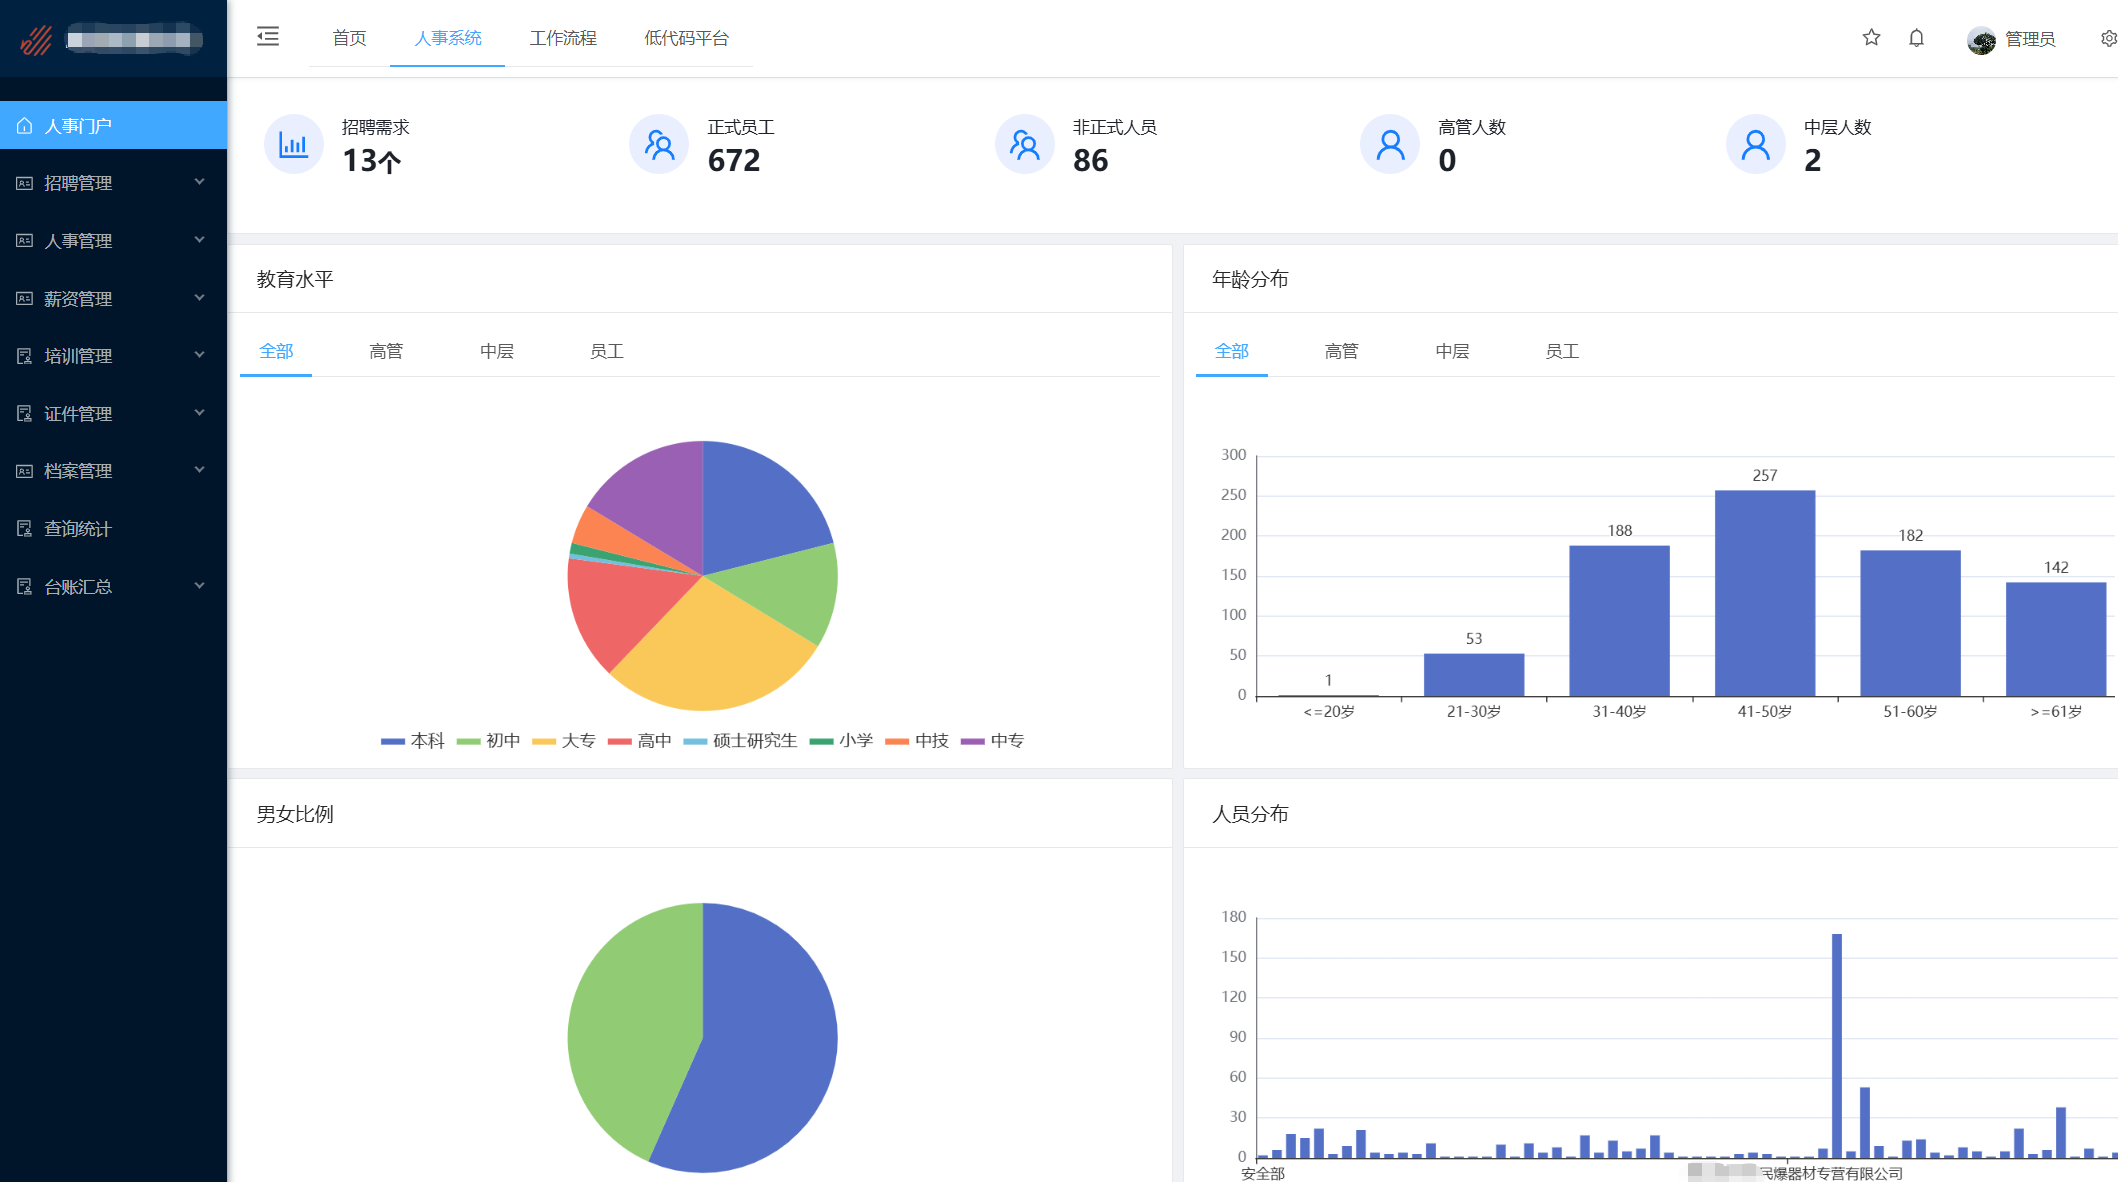The image size is (2118, 1182).
Task: Click the 人事门户 sidebar item
Action: click(78, 126)
